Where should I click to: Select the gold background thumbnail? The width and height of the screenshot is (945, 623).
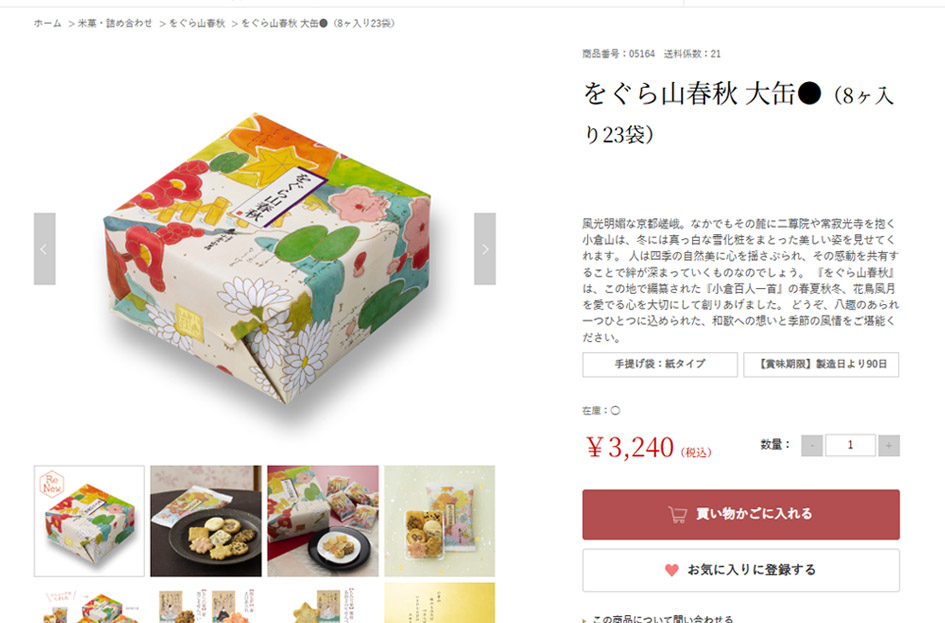pos(439,603)
